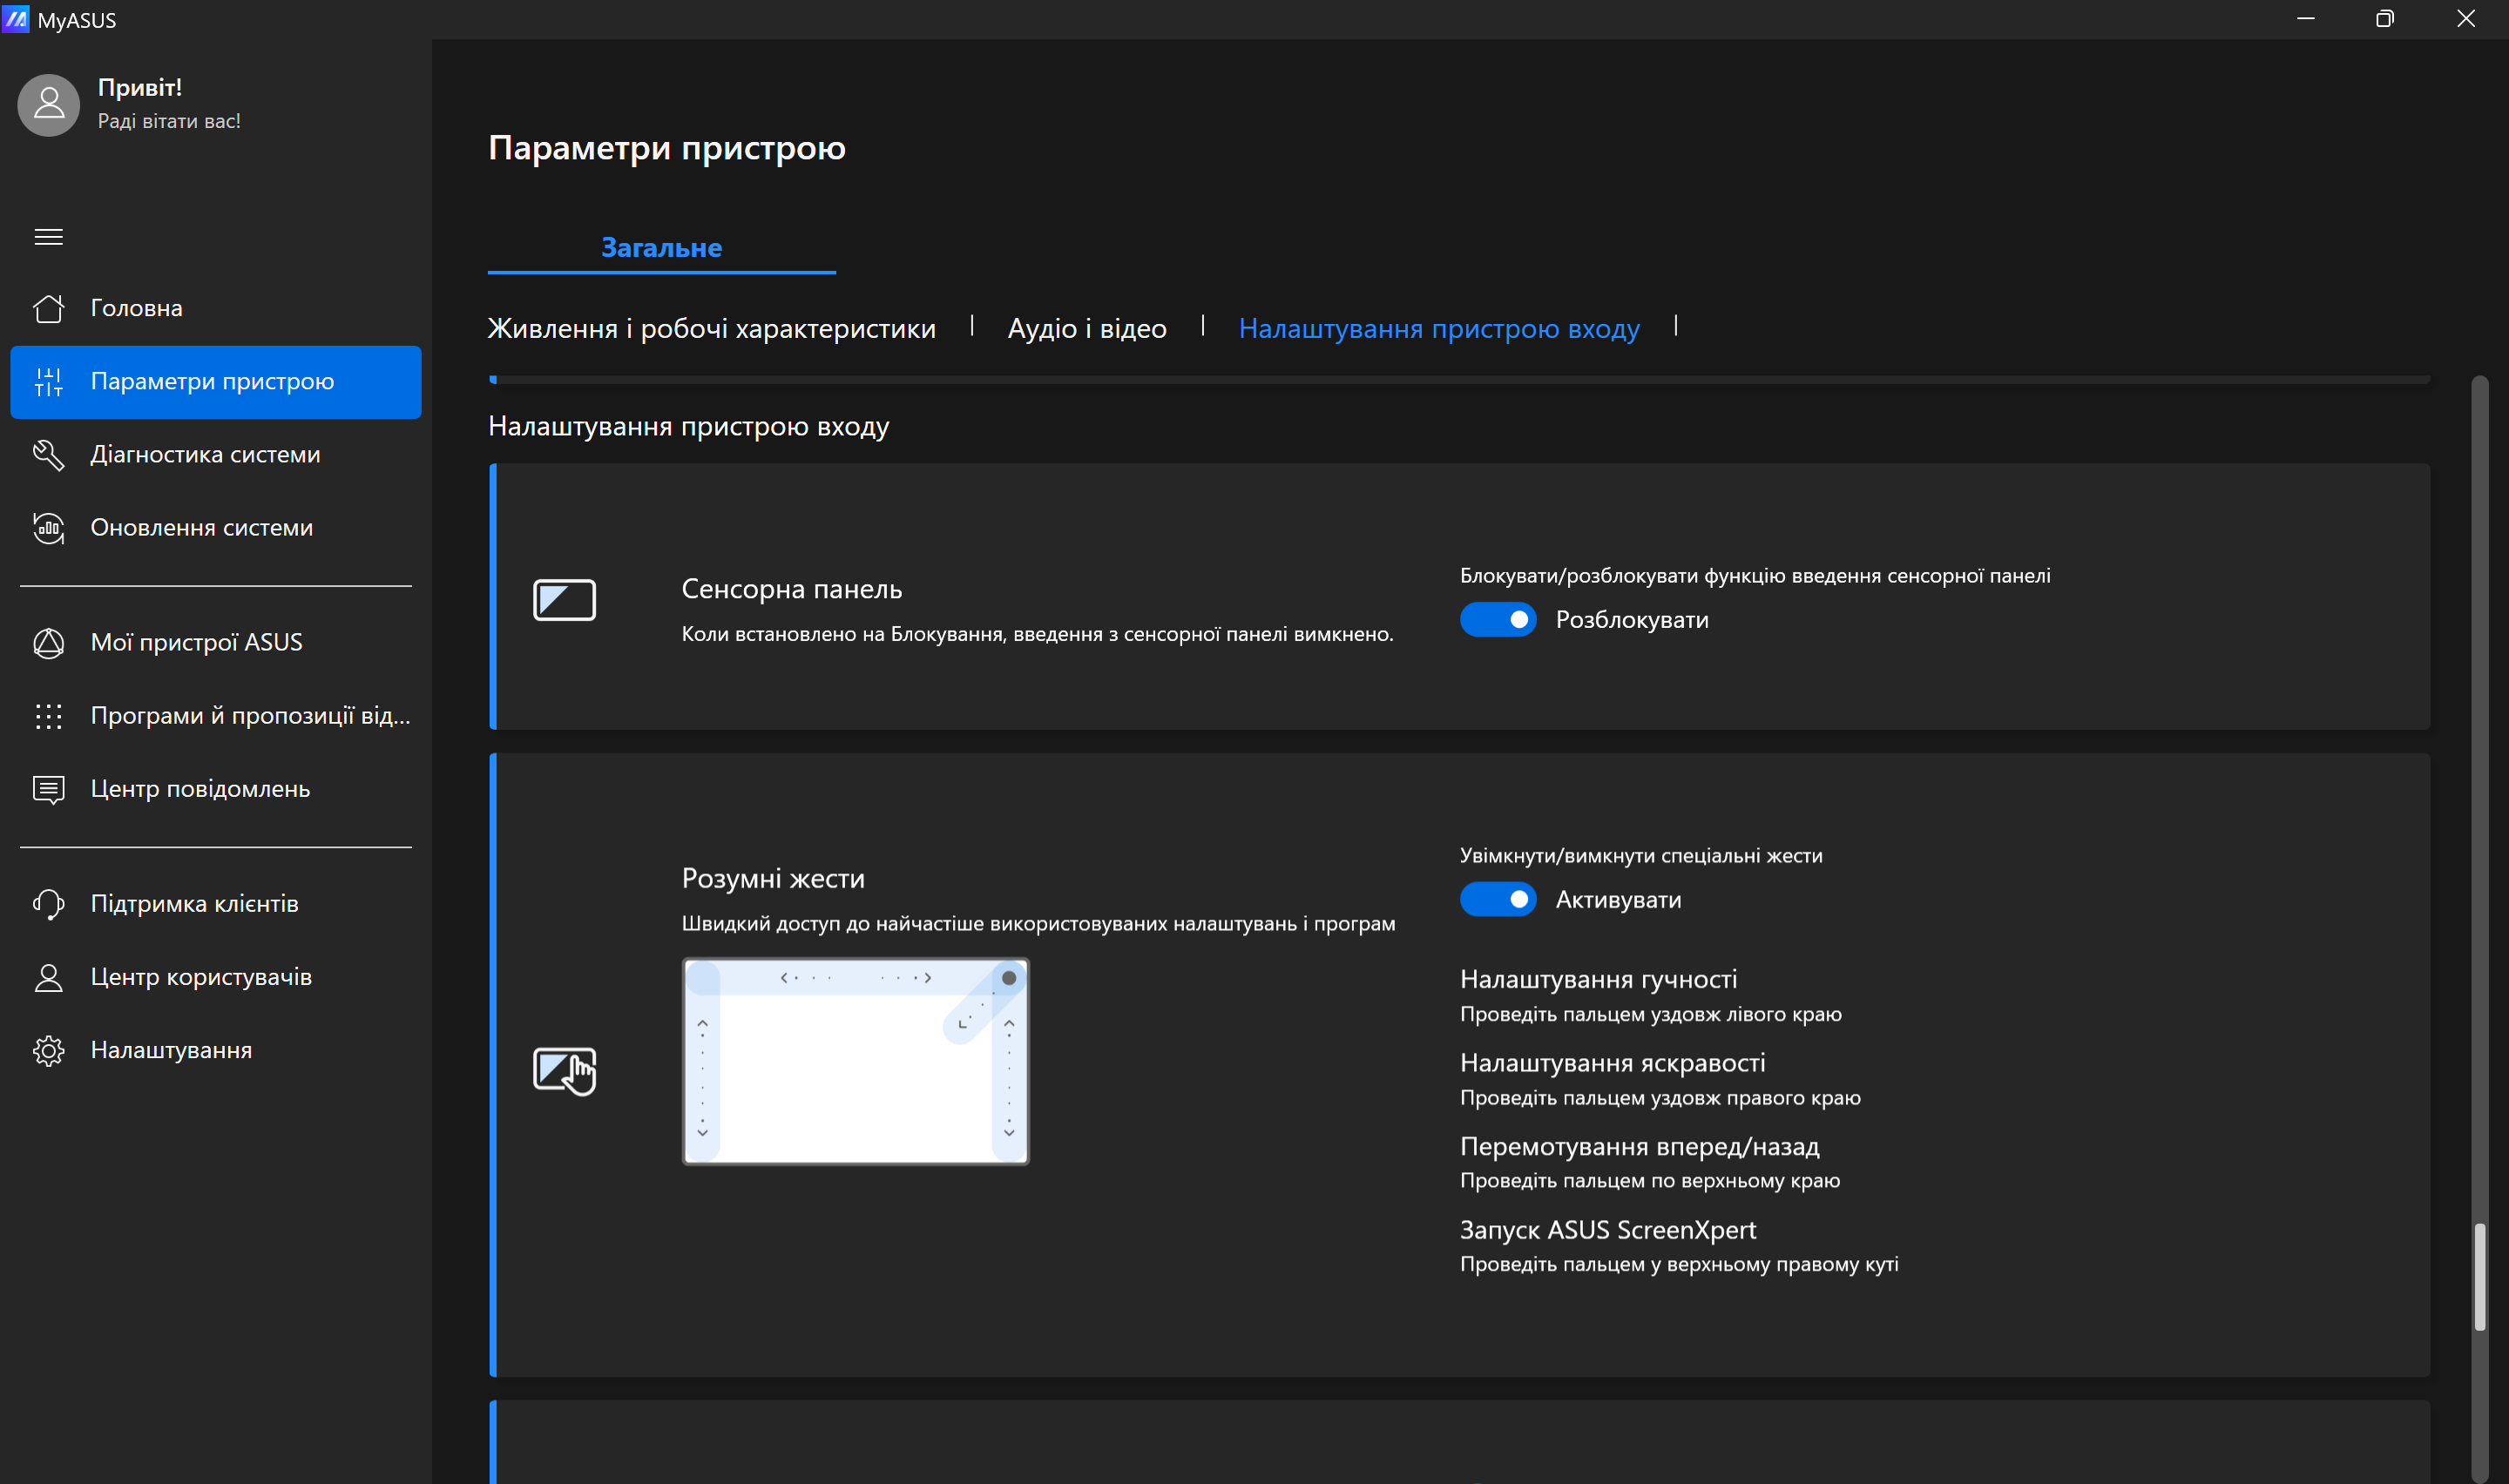
Task: Switch to the Загальне tab
Action: 661,248
